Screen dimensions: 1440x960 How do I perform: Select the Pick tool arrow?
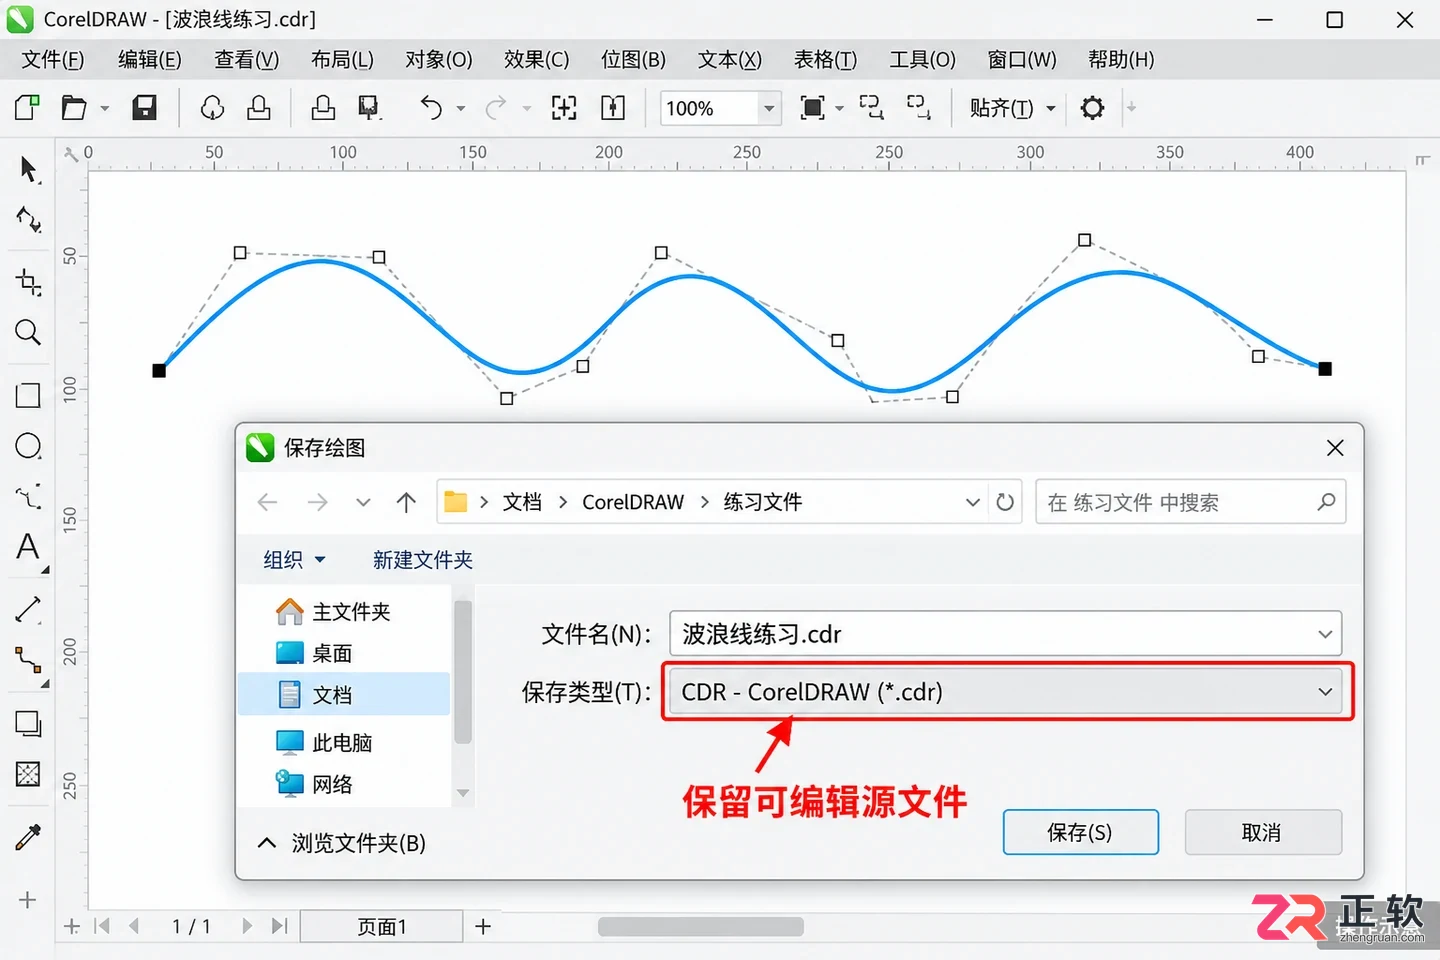pyautogui.click(x=29, y=168)
